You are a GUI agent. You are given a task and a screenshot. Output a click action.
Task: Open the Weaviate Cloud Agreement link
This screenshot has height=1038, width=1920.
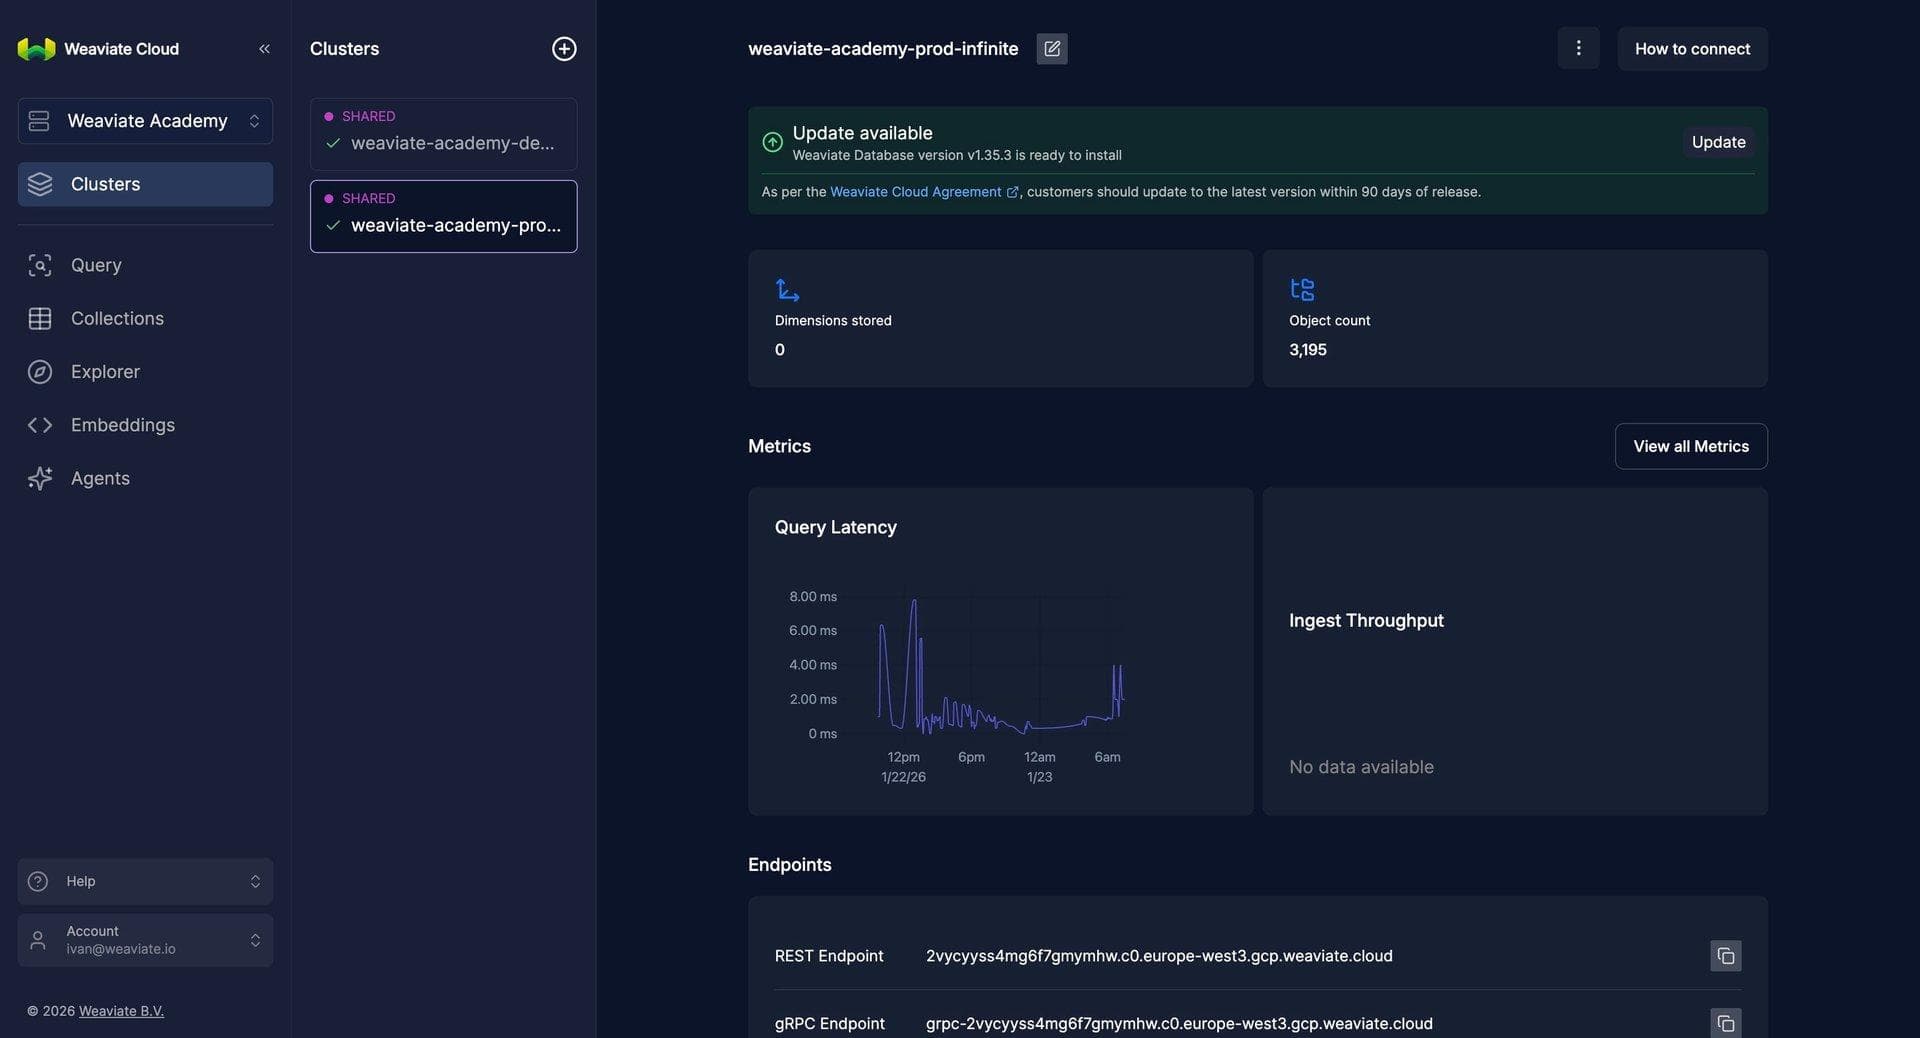coord(924,192)
